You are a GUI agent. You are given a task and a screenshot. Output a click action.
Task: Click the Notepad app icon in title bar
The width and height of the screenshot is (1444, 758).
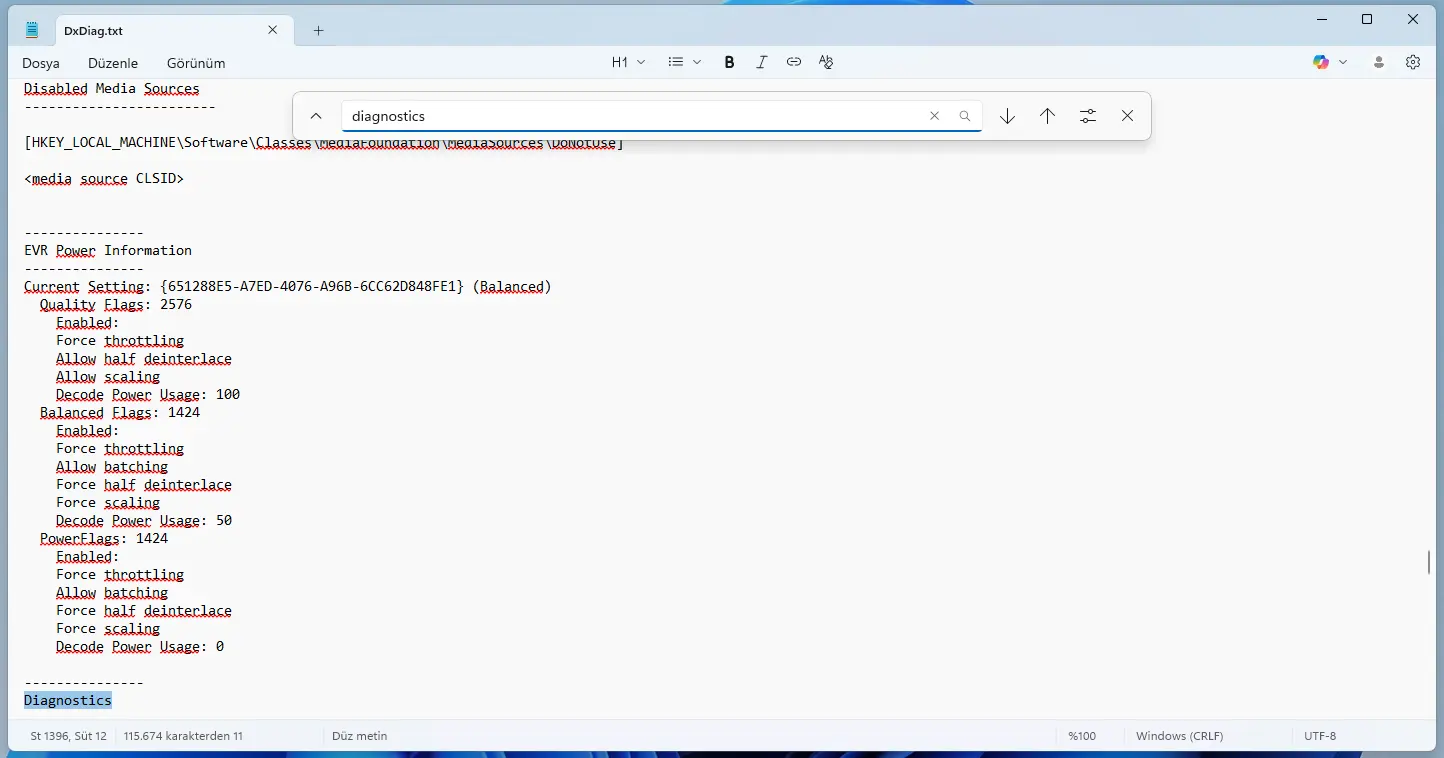pyautogui.click(x=32, y=30)
